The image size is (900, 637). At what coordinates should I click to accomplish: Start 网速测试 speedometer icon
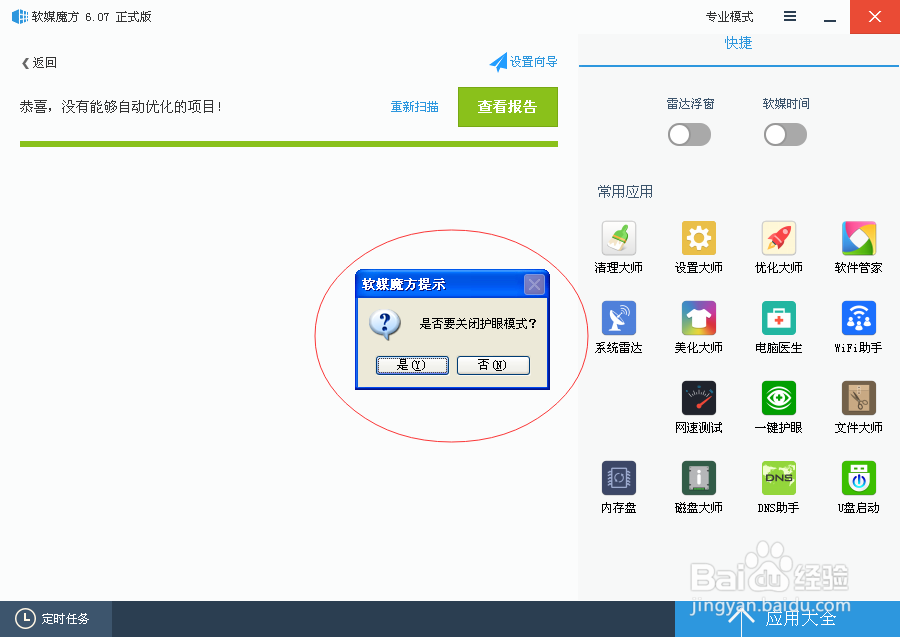(x=699, y=398)
